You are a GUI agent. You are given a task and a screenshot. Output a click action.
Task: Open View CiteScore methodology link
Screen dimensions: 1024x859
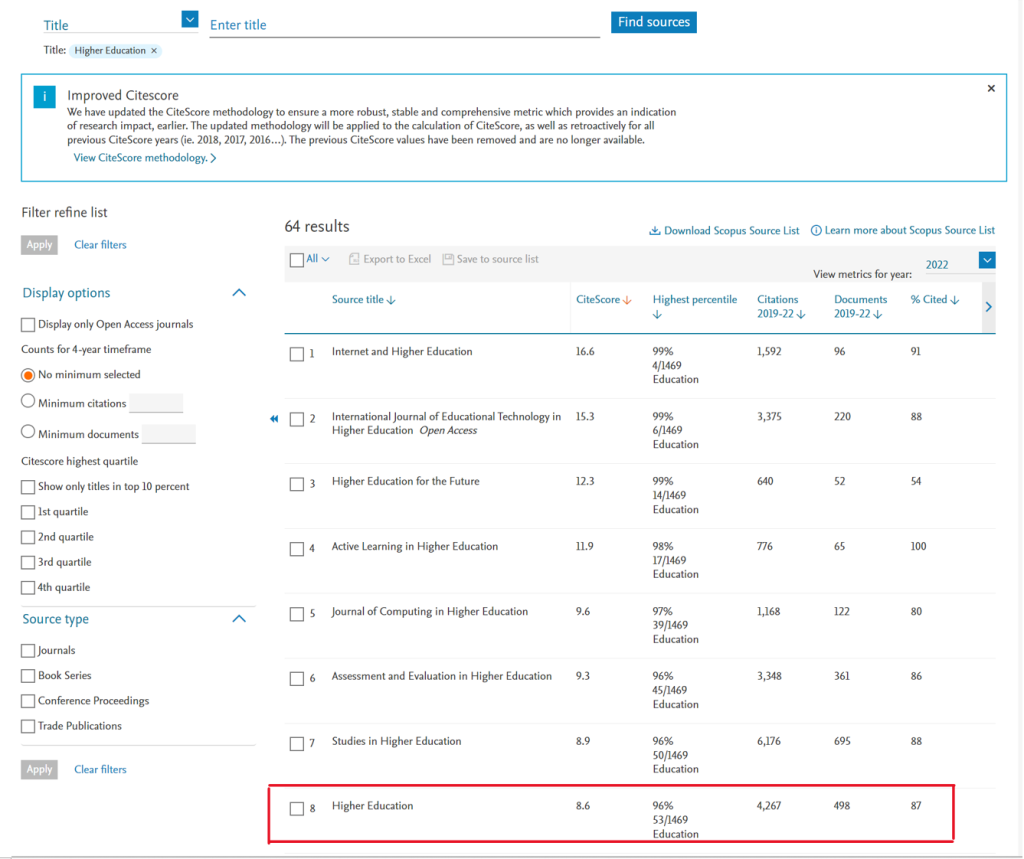144,157
